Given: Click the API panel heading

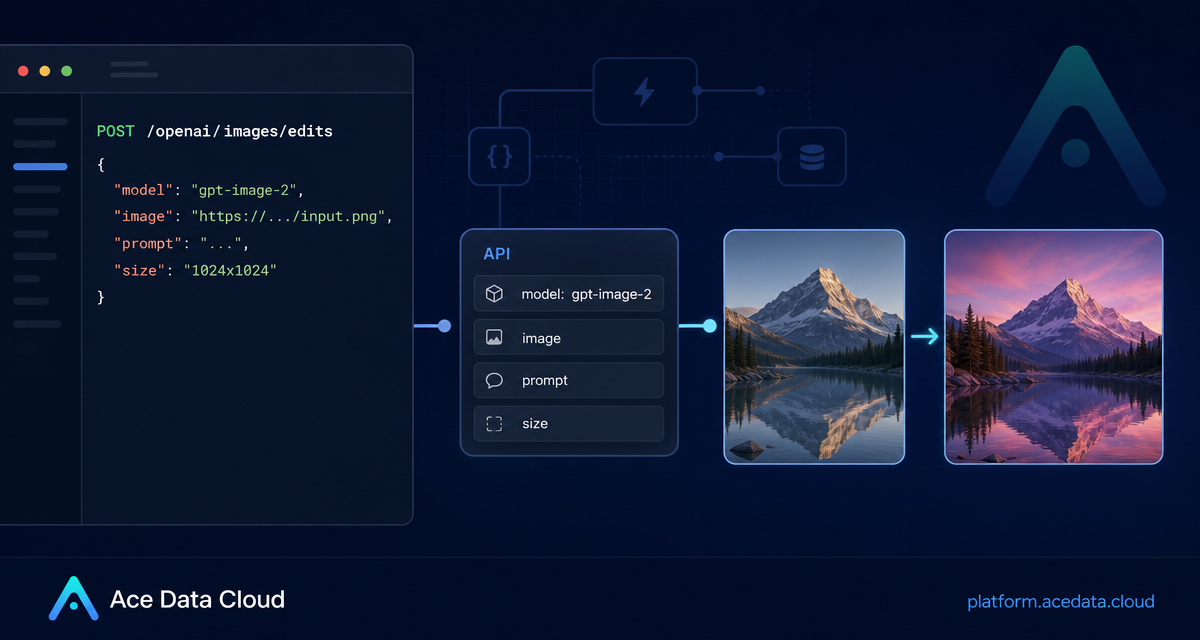Looking at the screenshot, I should pyautogui.click(x=497, y=254).
